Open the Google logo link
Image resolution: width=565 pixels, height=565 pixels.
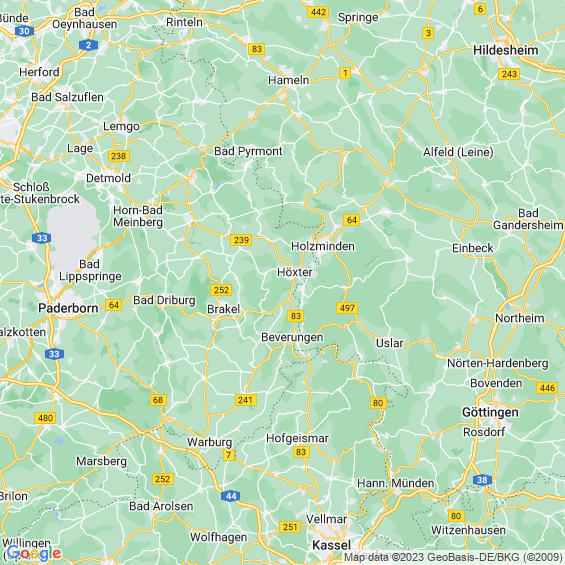34,553
